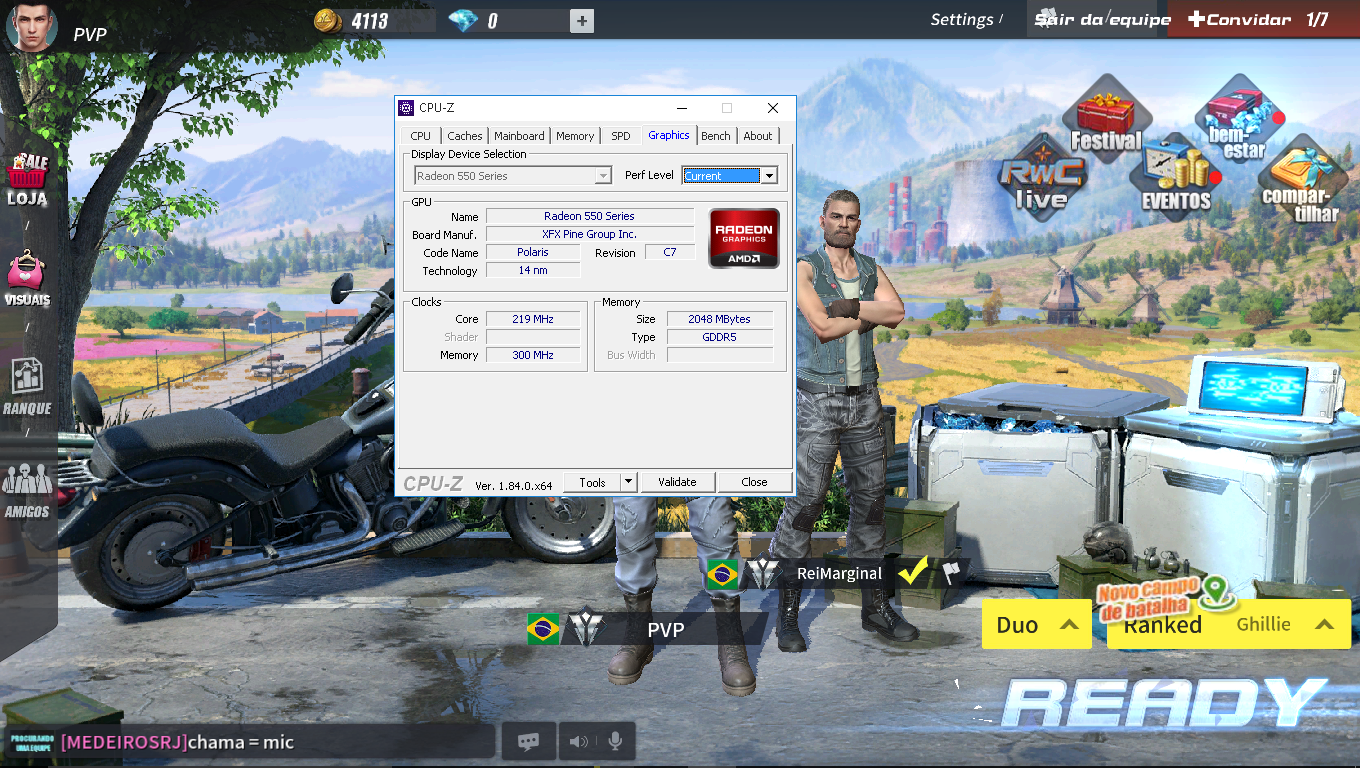The image size is (1360, 768).
Task: Click the gold balance 4113
Action: tap(369, 20)
